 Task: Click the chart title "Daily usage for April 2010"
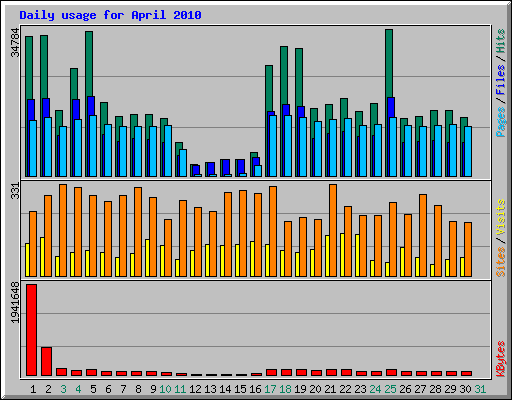point(110,15)
